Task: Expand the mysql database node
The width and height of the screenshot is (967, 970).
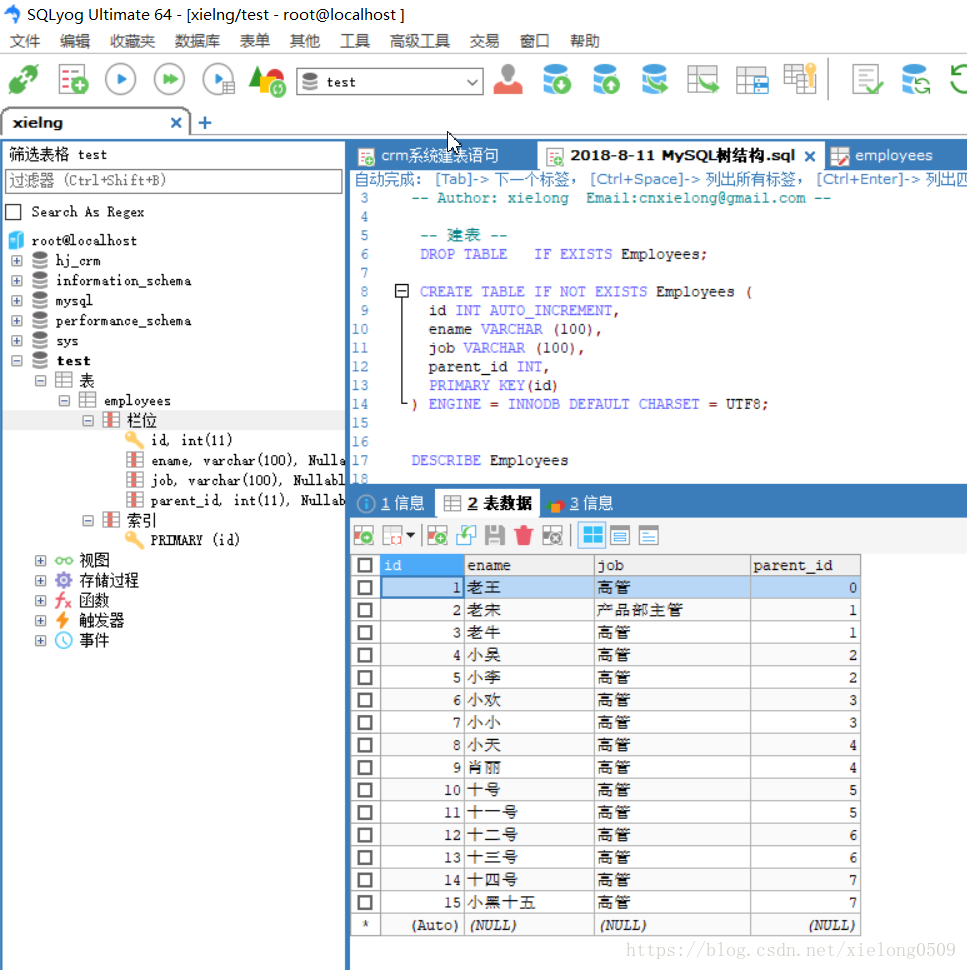Action: 17,301
